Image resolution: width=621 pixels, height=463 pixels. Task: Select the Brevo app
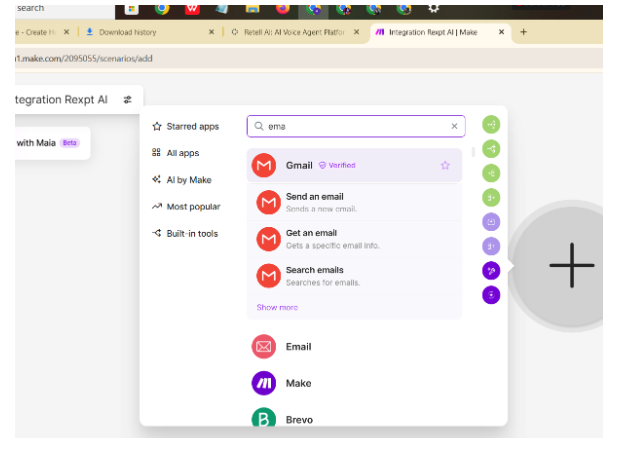pyautogui.click(x=354, y=419)
